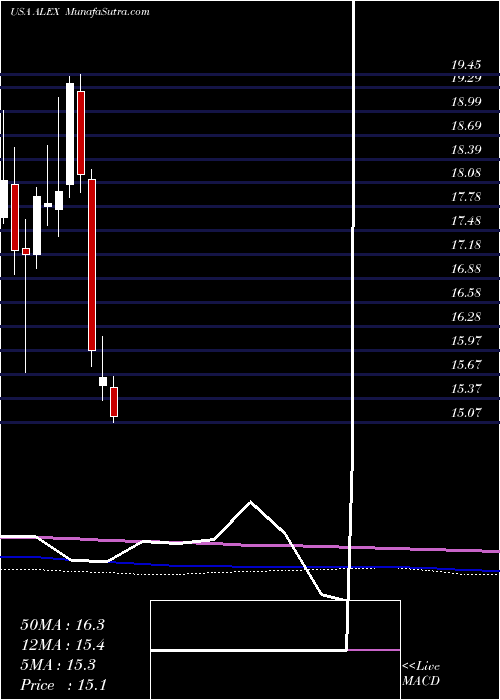Click the 17.78 price label
500x700 pixels.
point(466,197)
